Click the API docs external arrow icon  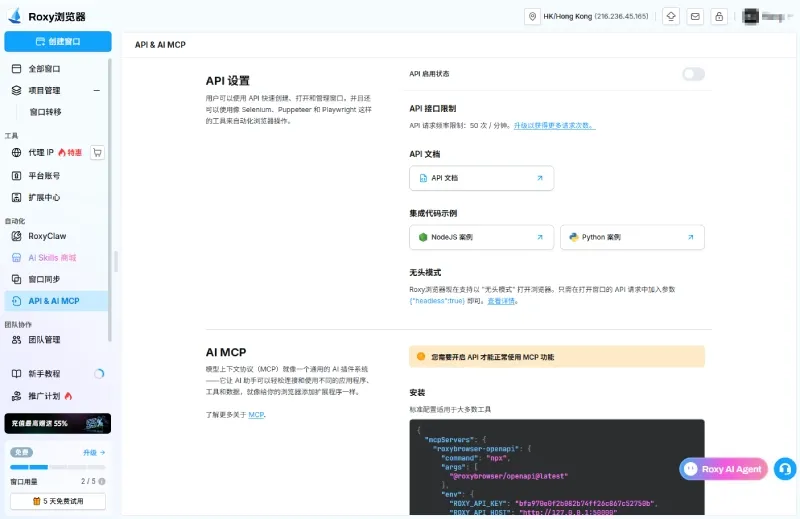(x=540, y=178)
